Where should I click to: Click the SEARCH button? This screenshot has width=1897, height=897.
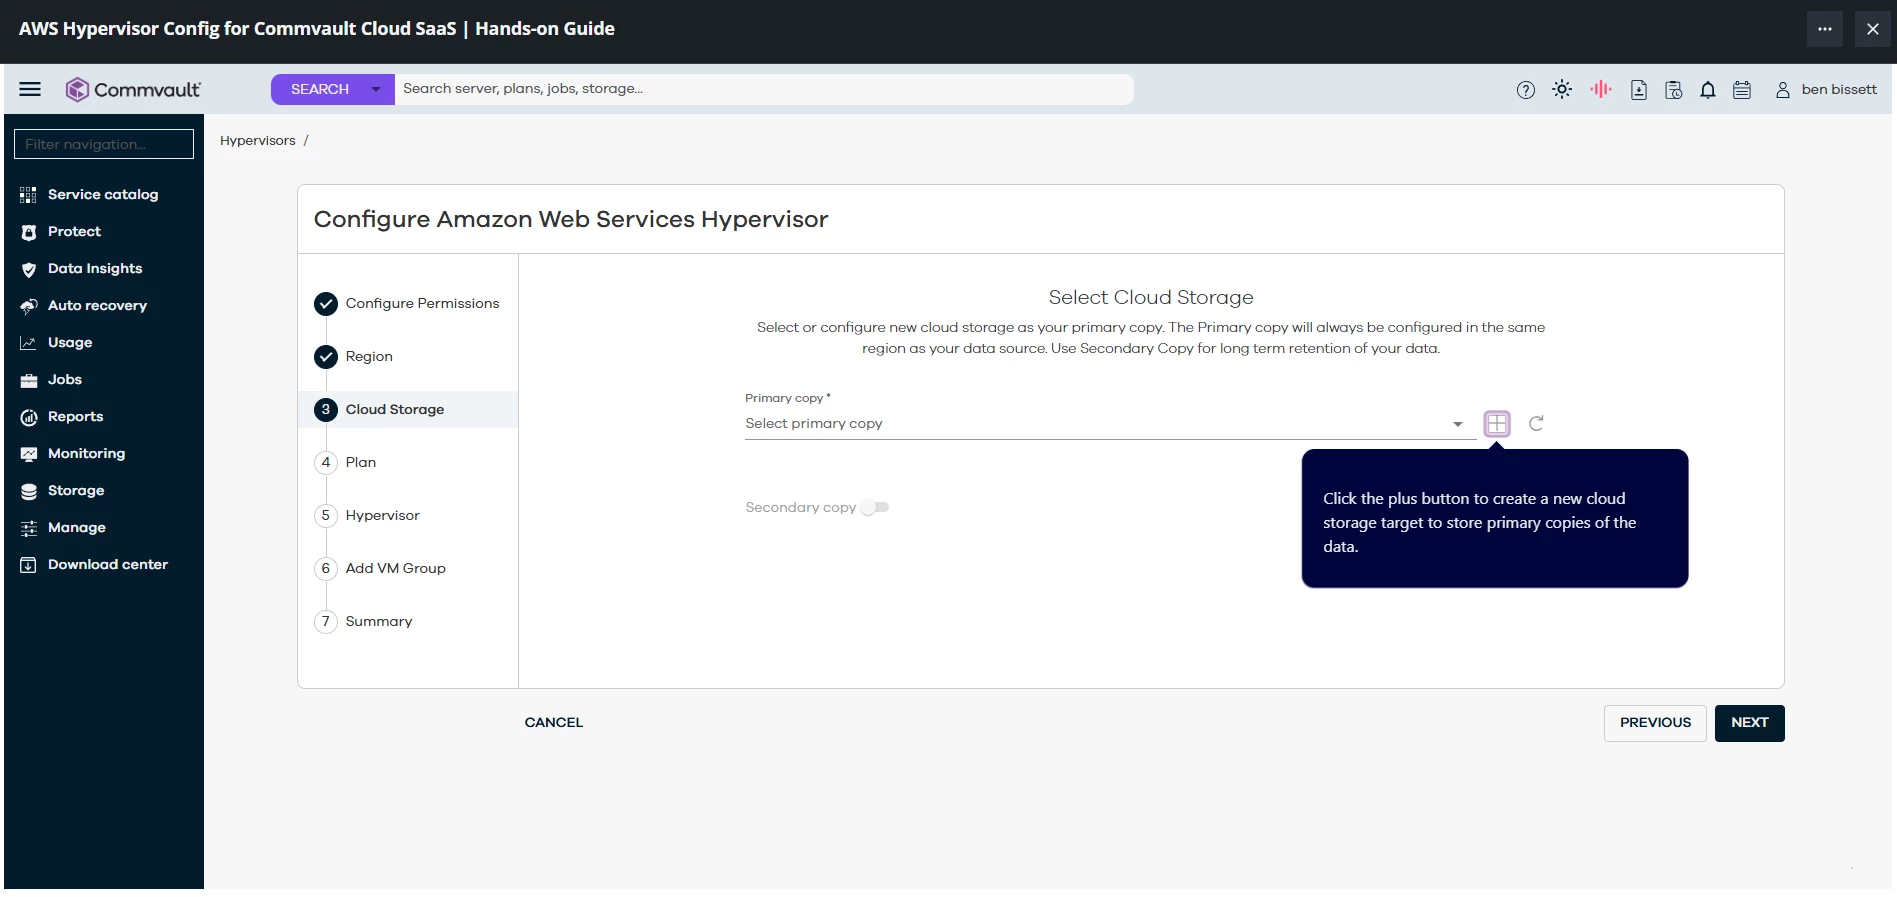click(x=320, y=89)
